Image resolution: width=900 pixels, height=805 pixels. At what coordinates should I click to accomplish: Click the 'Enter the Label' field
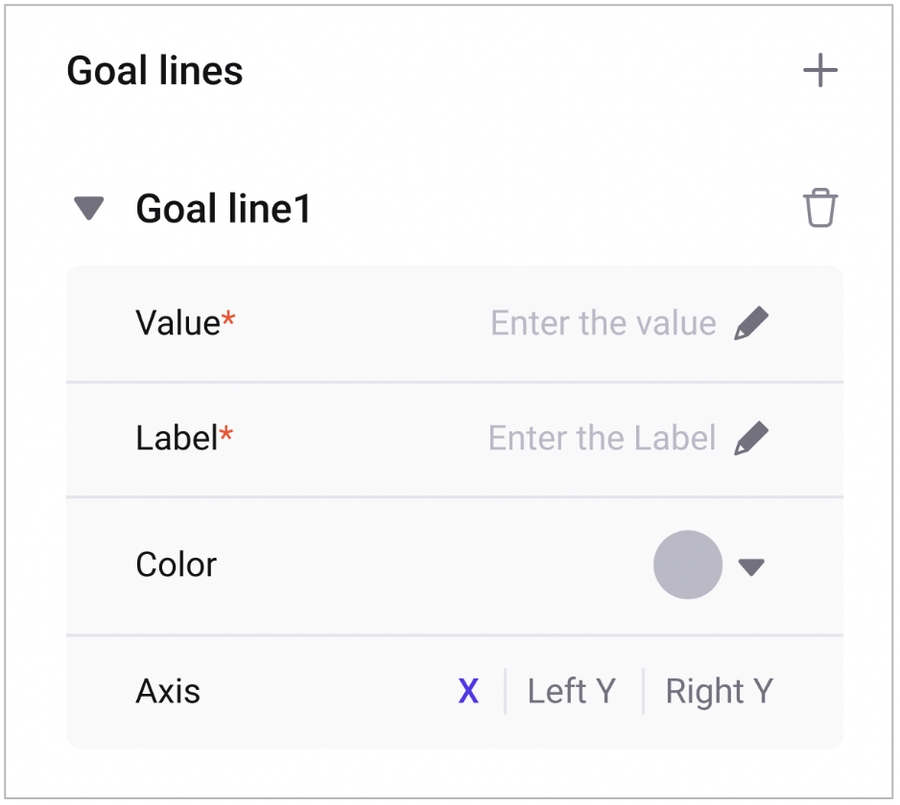click(x=602, y=438)
